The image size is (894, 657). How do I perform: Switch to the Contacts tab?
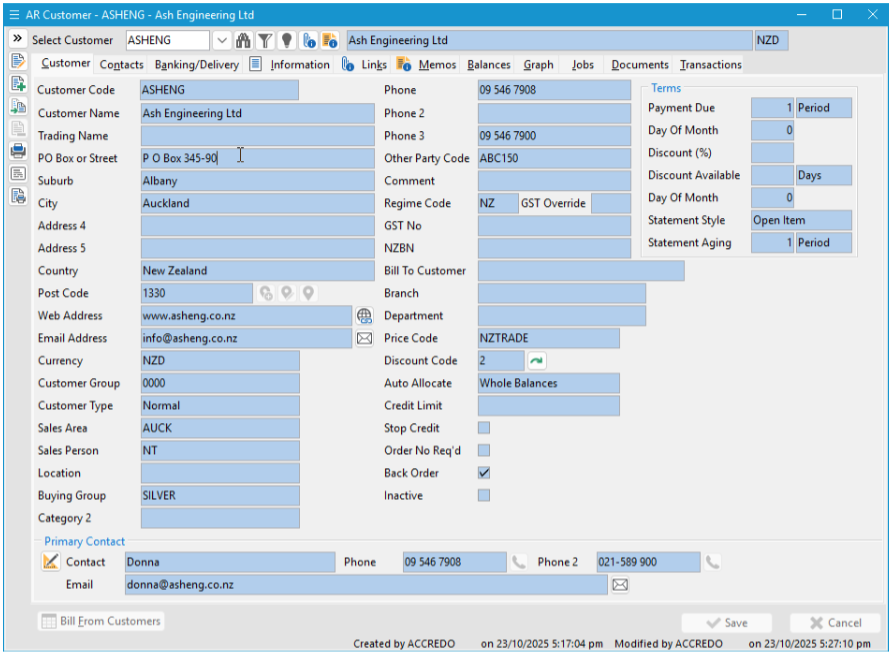(x=121, y=64)
